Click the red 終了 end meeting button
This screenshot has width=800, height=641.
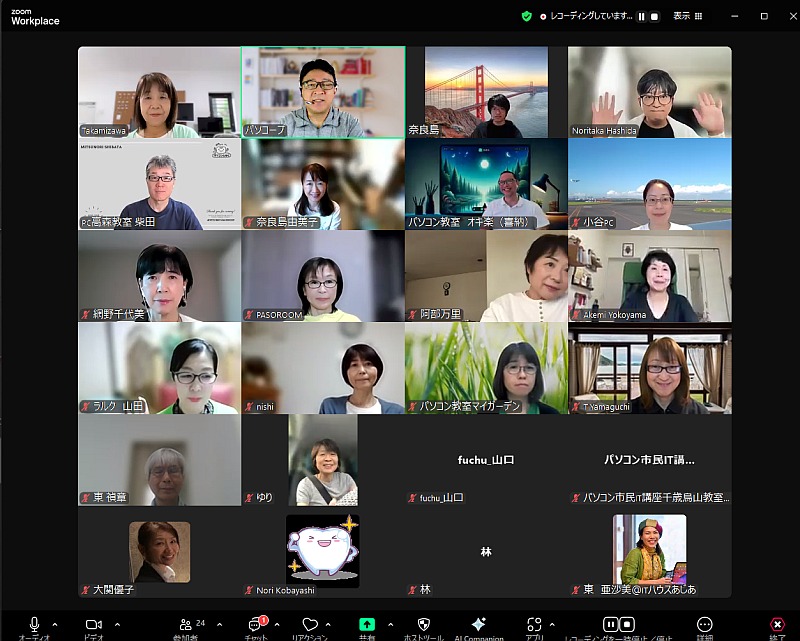[777, 625]
